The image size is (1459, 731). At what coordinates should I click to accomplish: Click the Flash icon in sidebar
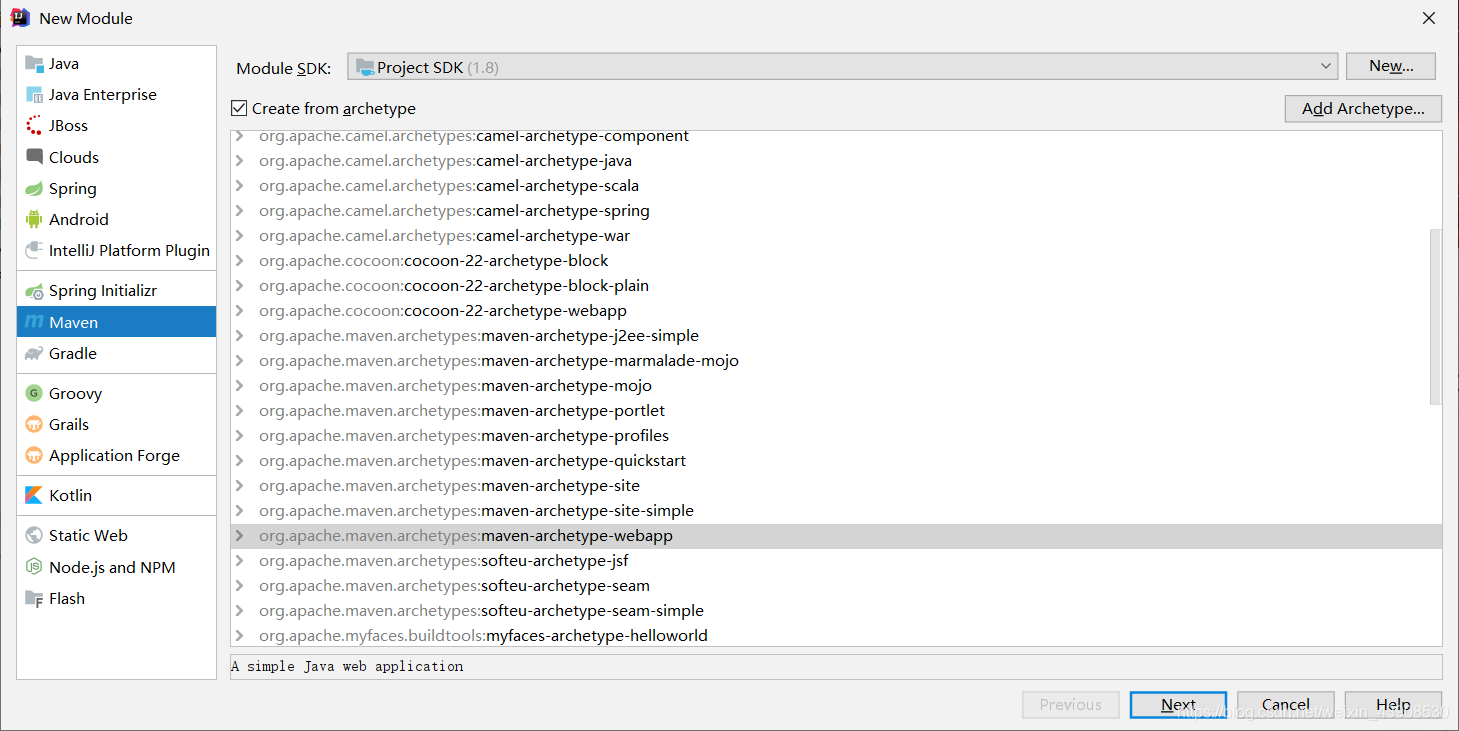click(34, 598)
